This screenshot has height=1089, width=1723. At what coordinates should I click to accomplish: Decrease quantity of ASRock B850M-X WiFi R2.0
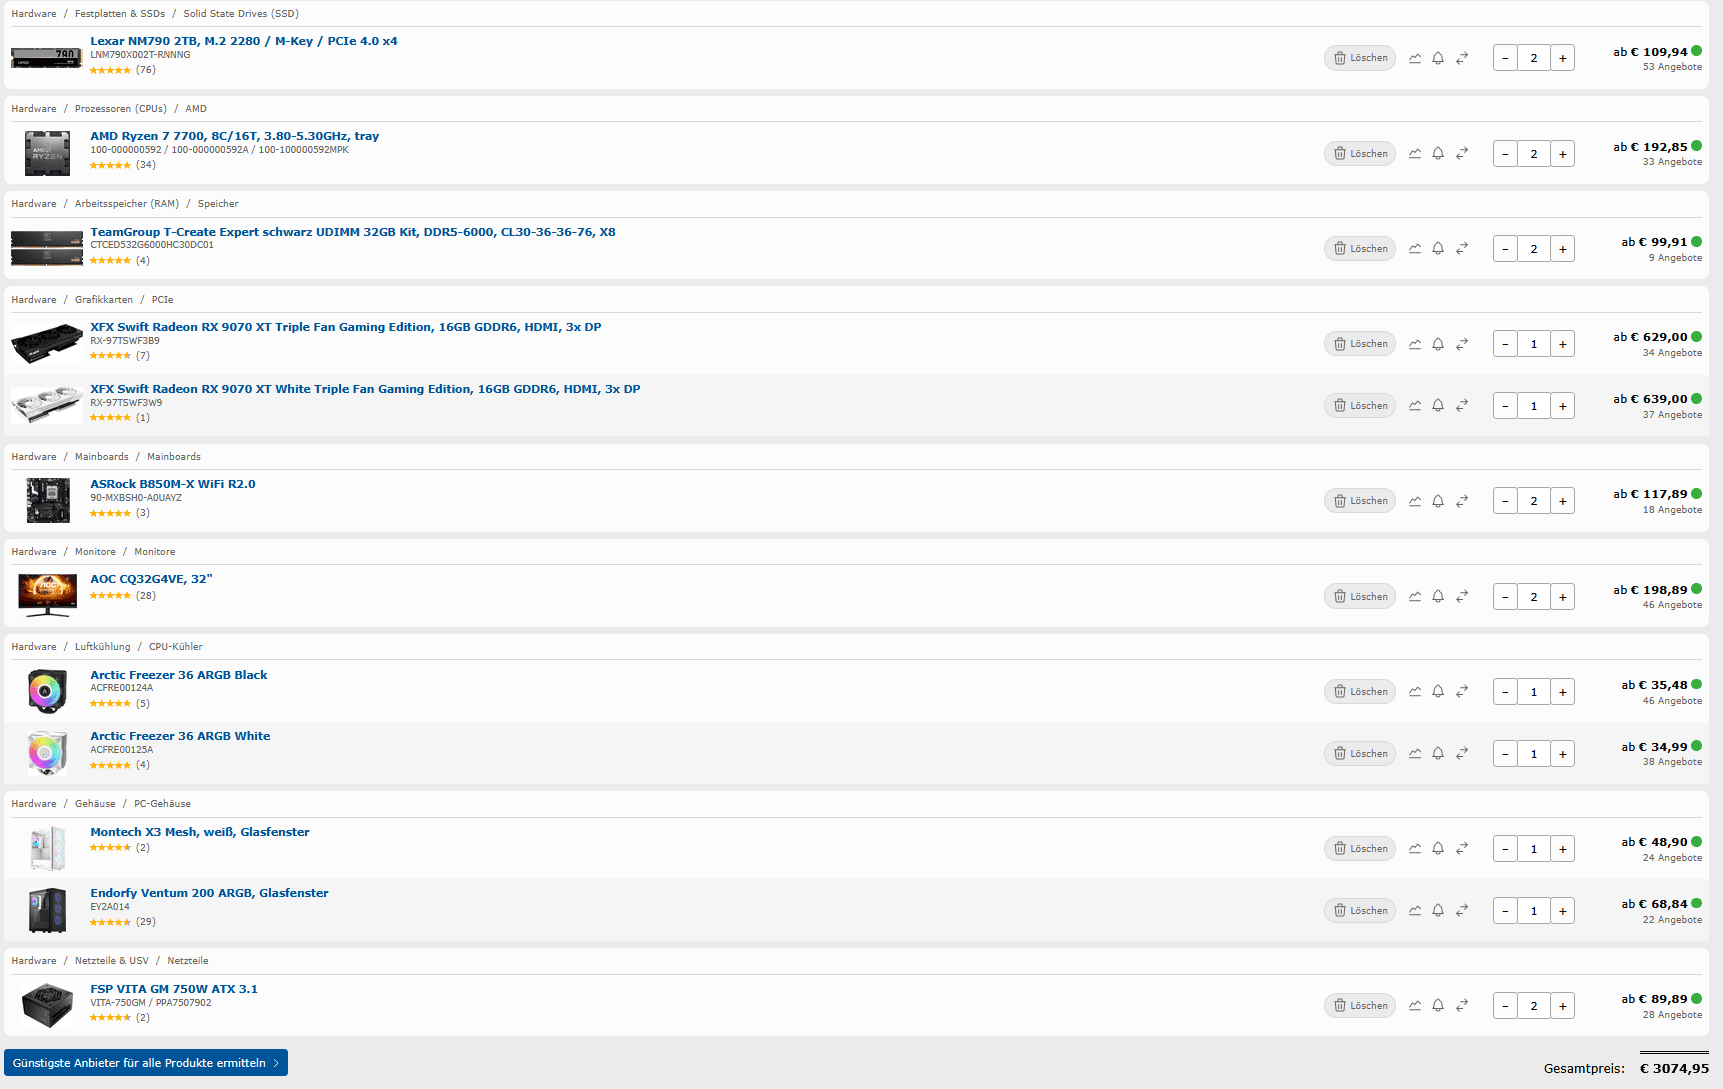(x=1505, y=501)
